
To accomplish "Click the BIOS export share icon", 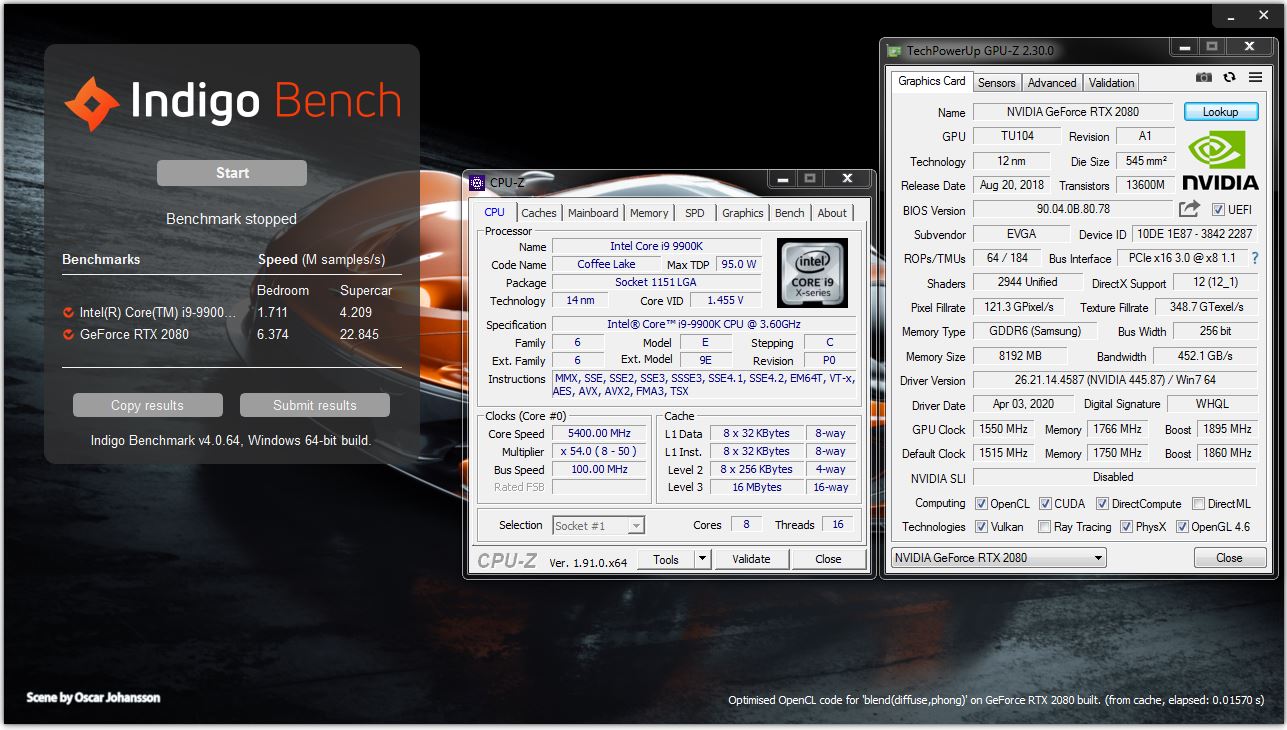I will coord(1189,209).
